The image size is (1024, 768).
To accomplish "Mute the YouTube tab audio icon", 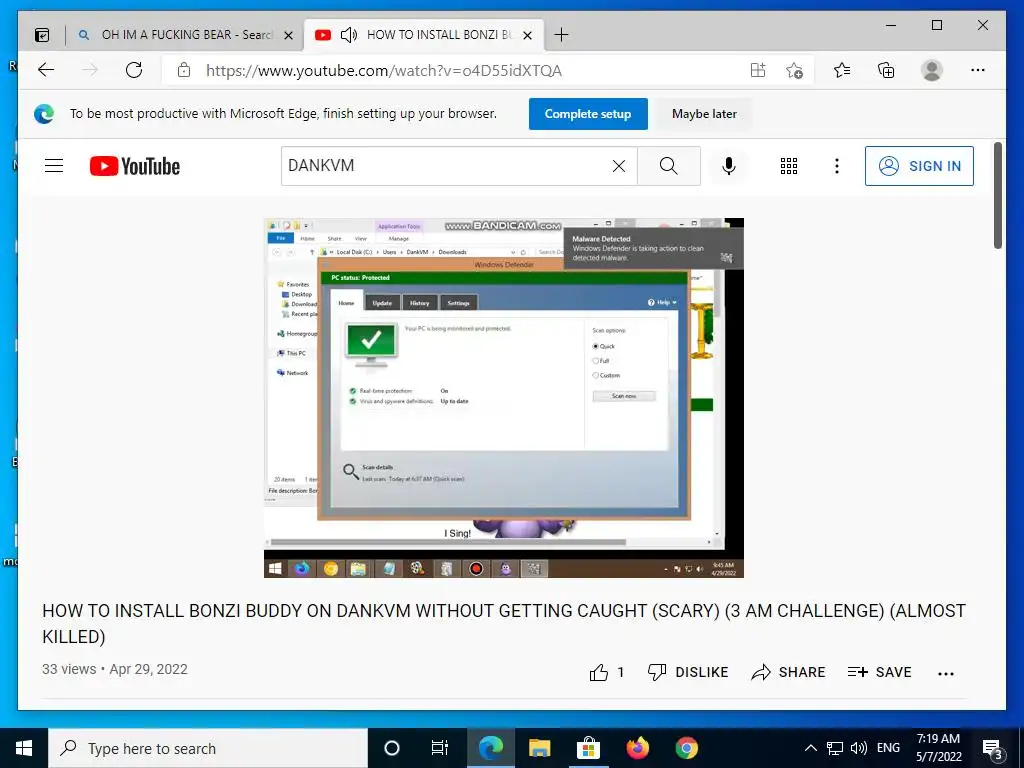I will pyautogui.click(x=349, y=35).
